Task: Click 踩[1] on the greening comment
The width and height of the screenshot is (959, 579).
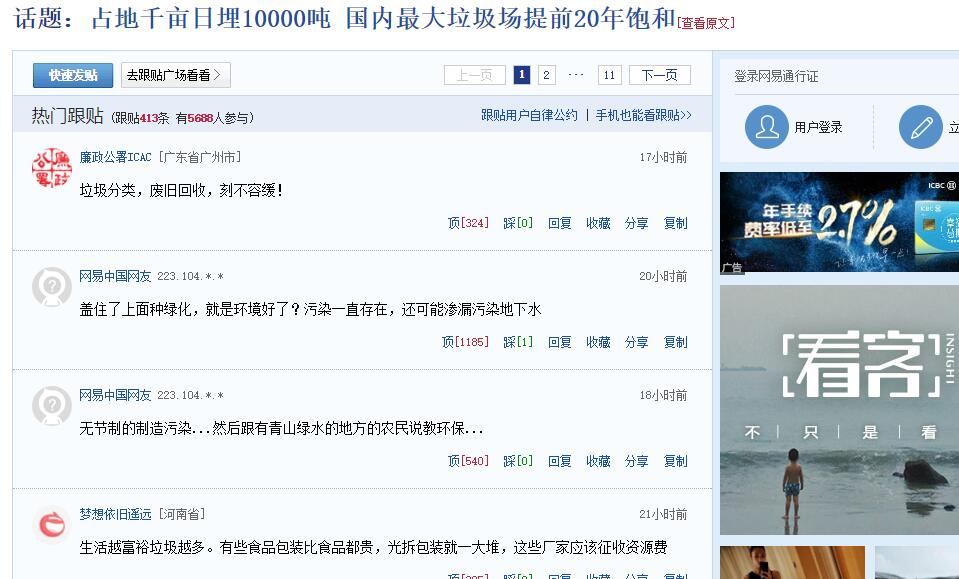Action: (x=518, y=342)
